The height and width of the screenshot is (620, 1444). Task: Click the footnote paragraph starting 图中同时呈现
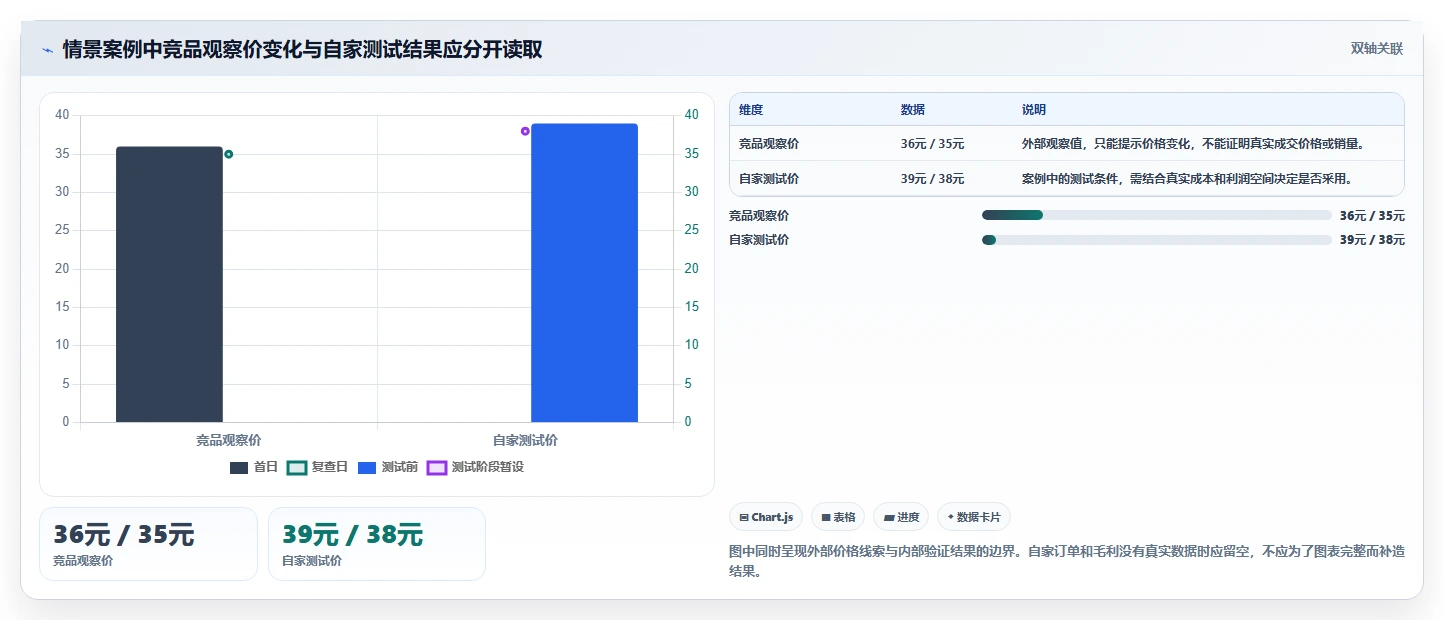pyautogui.click(x=1067, y=561)
